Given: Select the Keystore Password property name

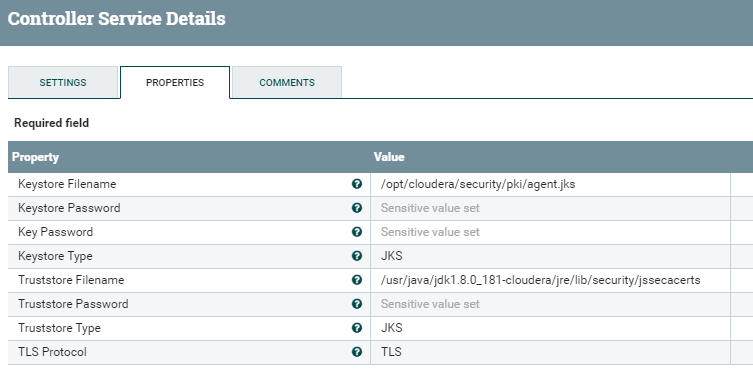Looking at the screenshot, I should coord(69,208).
